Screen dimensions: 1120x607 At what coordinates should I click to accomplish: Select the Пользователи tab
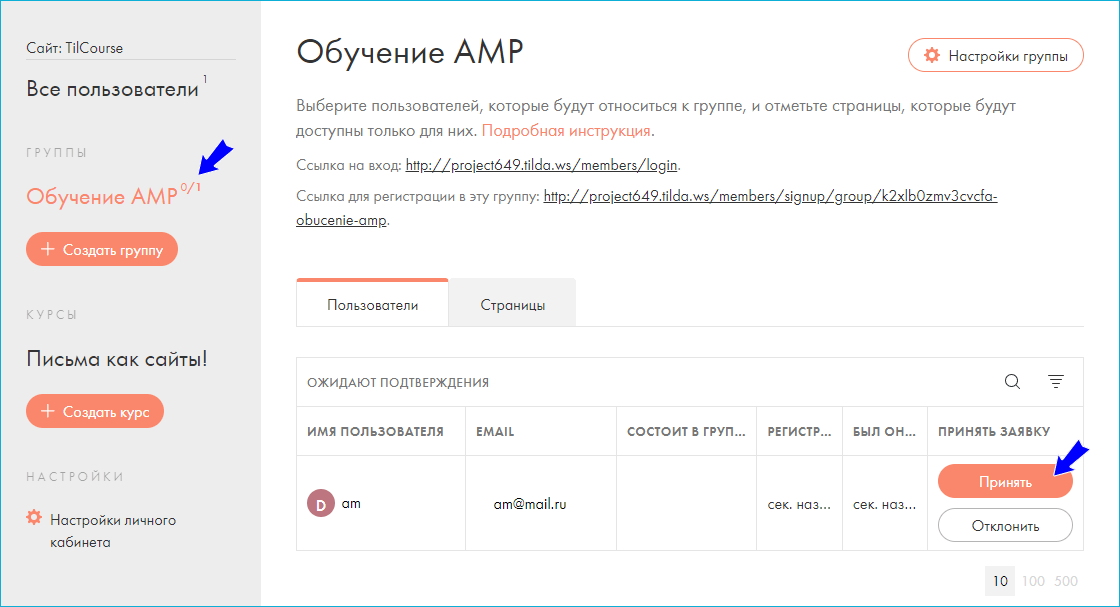coord(371,302)
